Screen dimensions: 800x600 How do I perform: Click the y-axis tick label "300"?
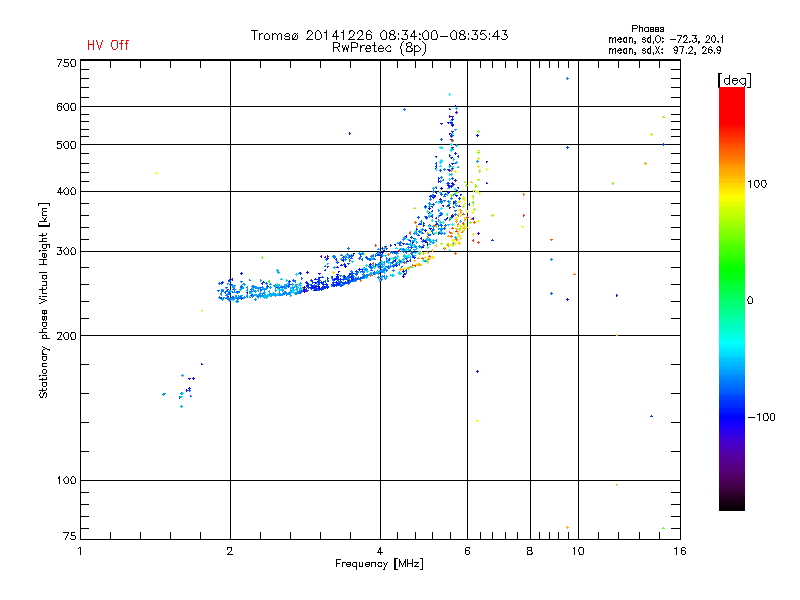[66, 252]
